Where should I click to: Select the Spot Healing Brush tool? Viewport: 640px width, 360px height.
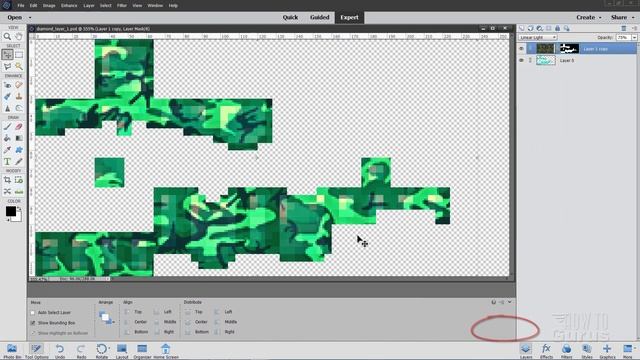coord(19,85)
